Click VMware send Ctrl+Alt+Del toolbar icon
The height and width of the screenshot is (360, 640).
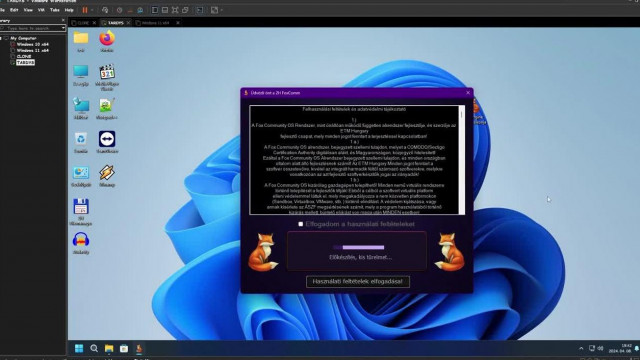click(x=105, y=10)
